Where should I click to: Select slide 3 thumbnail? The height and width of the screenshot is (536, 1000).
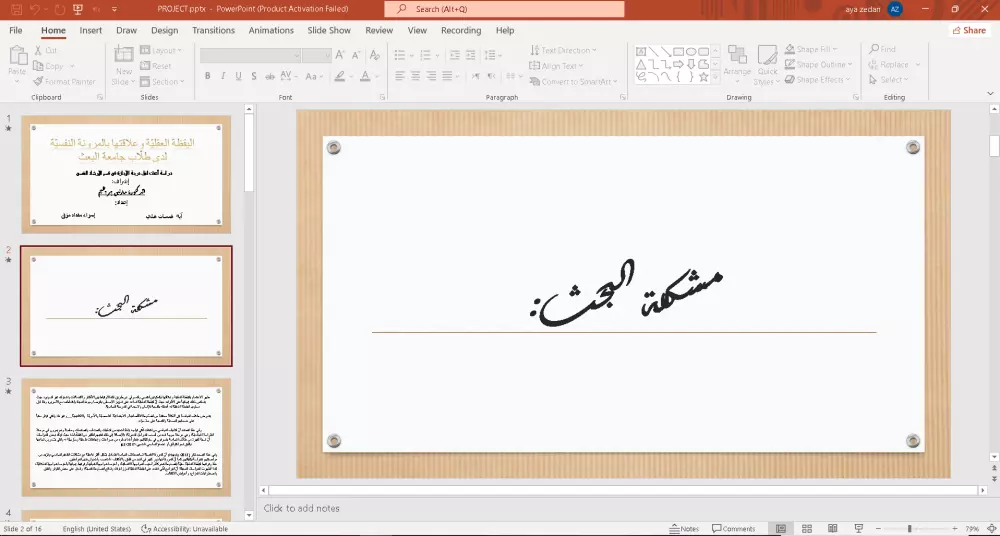click(x=126, y=437)
